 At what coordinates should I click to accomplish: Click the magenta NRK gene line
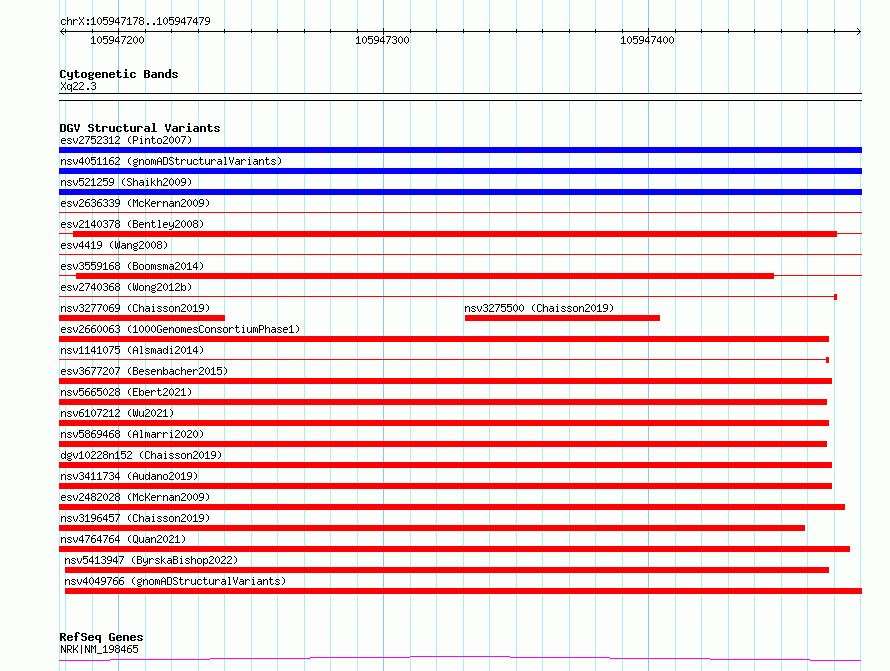click(460, 659)
